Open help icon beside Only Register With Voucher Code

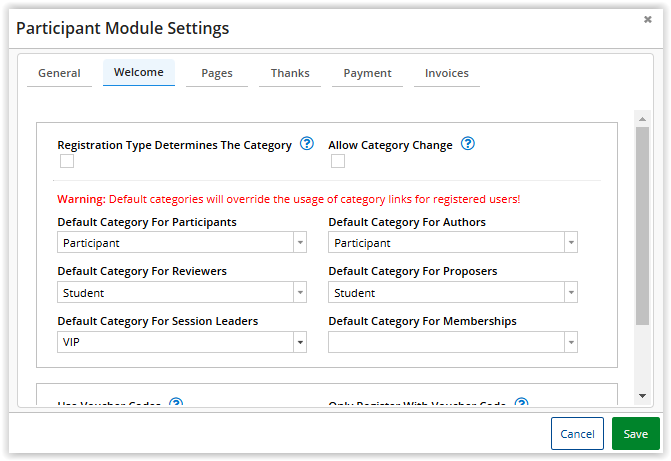(x=521, y=402)
